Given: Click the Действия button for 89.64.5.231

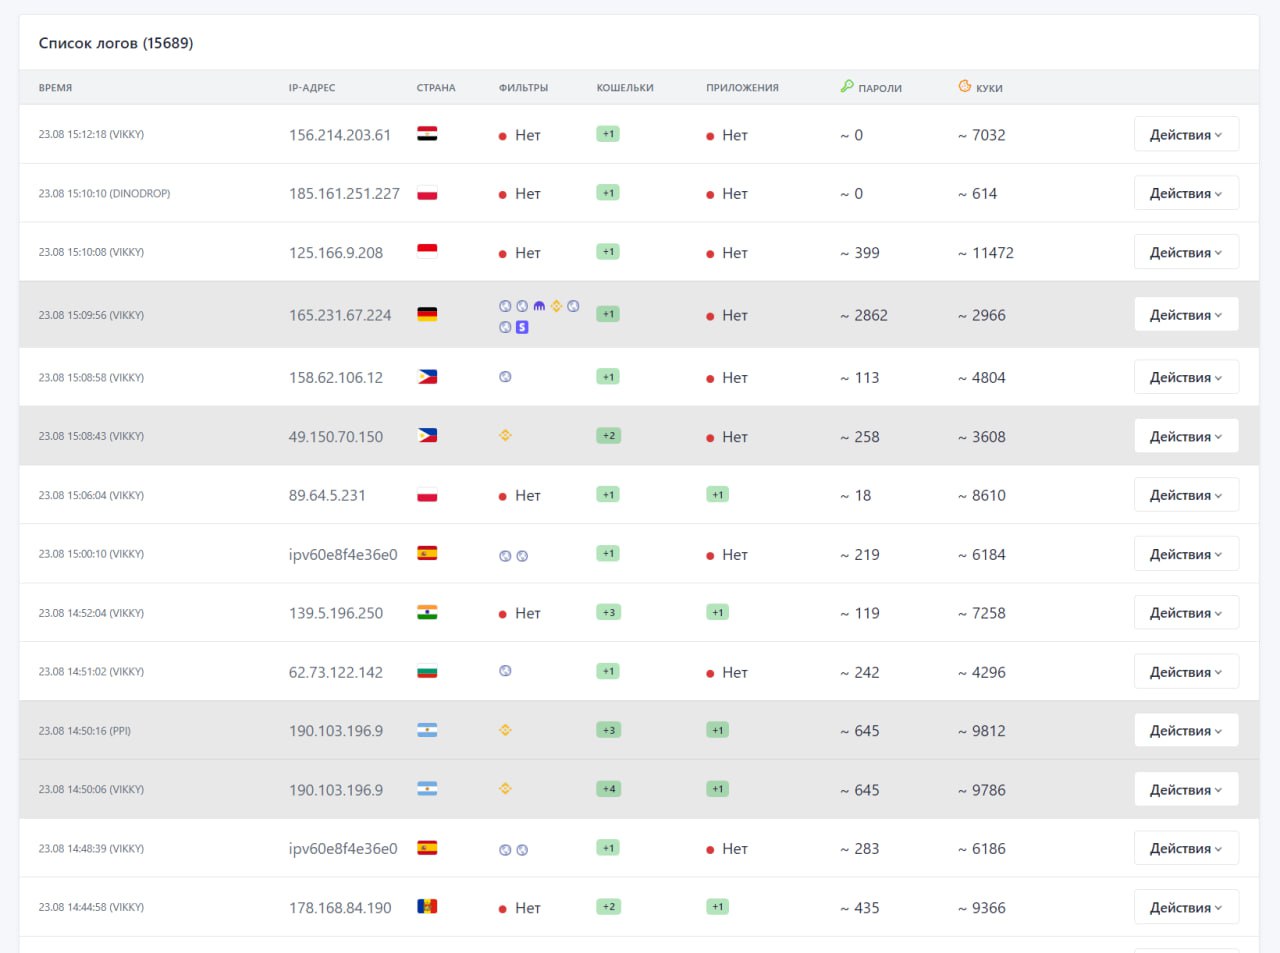Looking at the screenshot, I should (x=1186, y=495).
